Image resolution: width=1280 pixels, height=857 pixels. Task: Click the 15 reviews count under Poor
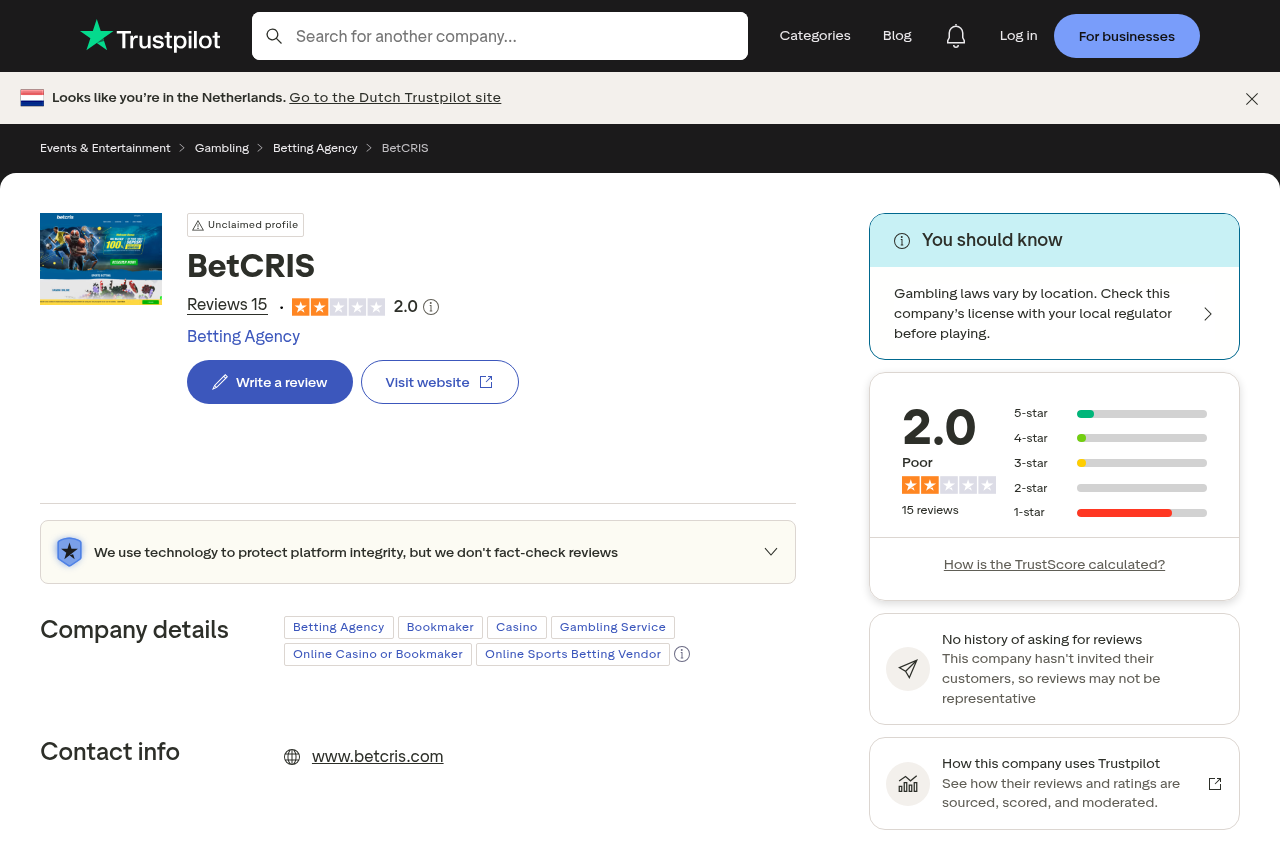930,510
